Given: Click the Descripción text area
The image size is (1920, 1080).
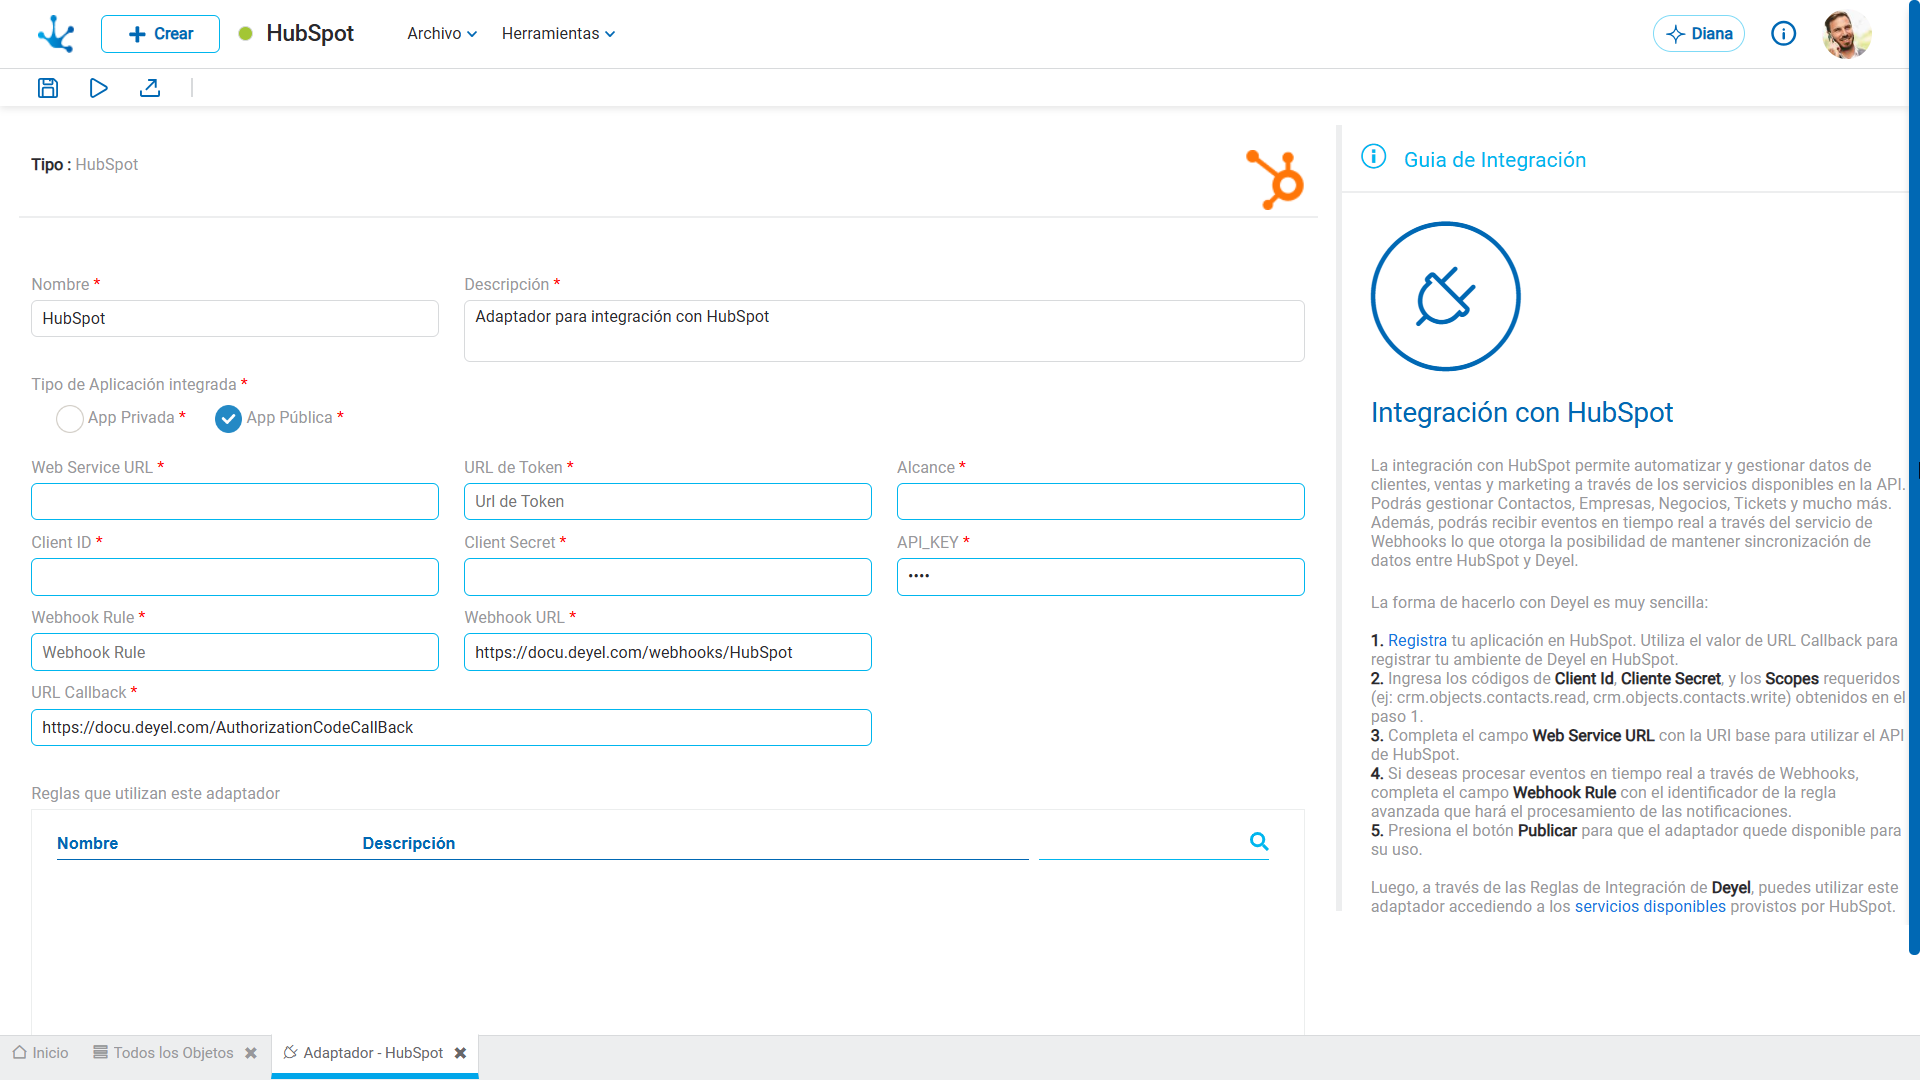Looking at the screenshot, I should tap(884, 331).
